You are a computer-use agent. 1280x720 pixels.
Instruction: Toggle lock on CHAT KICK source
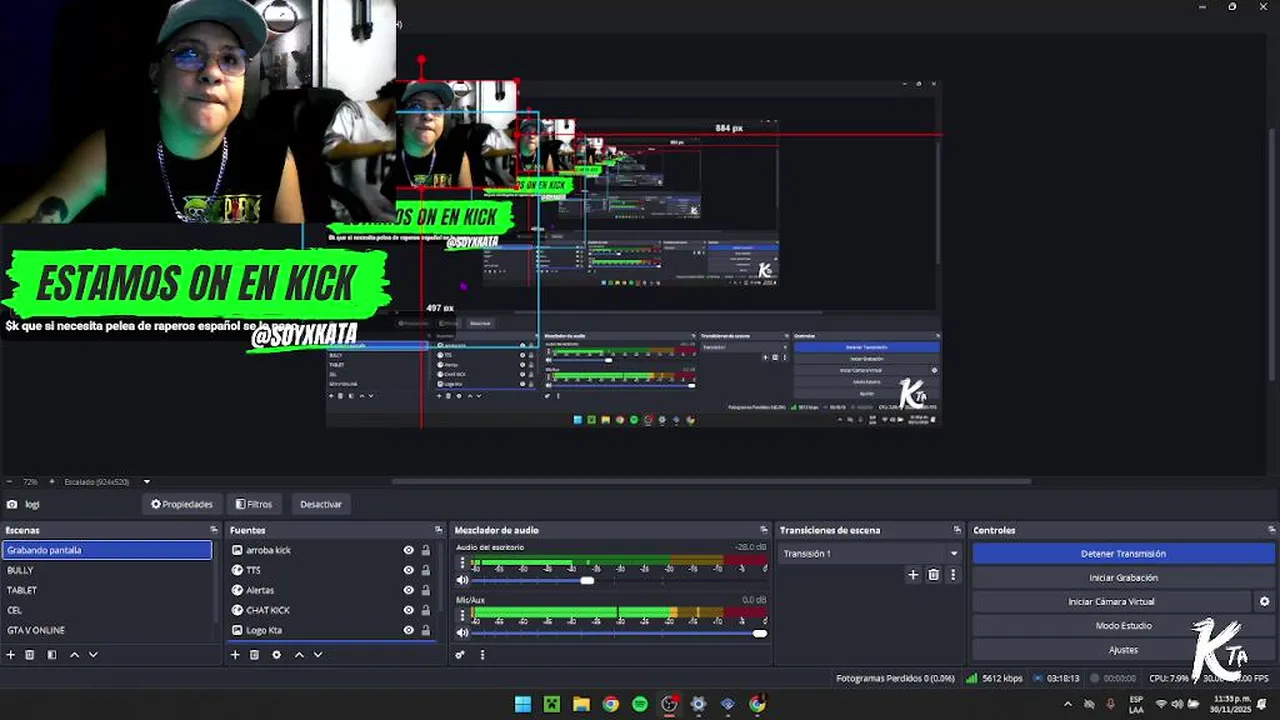(x=425, y=610)
